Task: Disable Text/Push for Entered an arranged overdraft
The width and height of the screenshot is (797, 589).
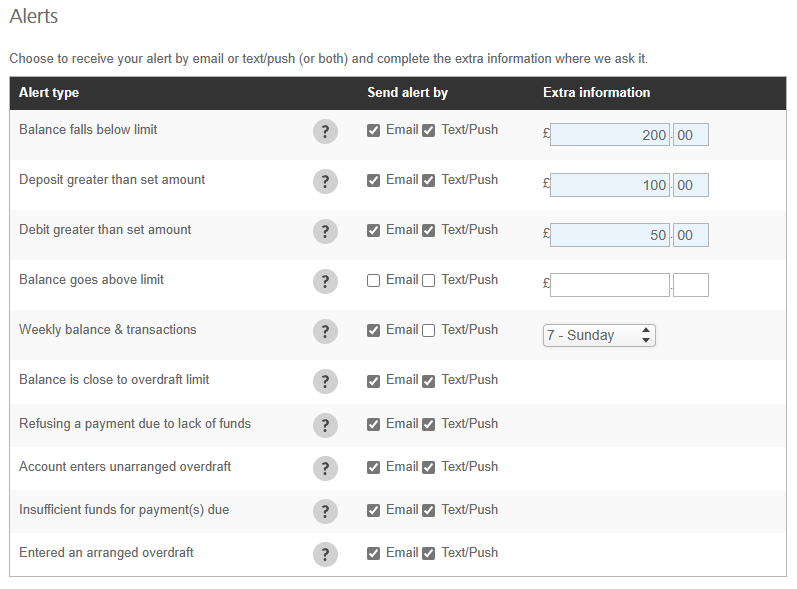Action: (428, 553)
